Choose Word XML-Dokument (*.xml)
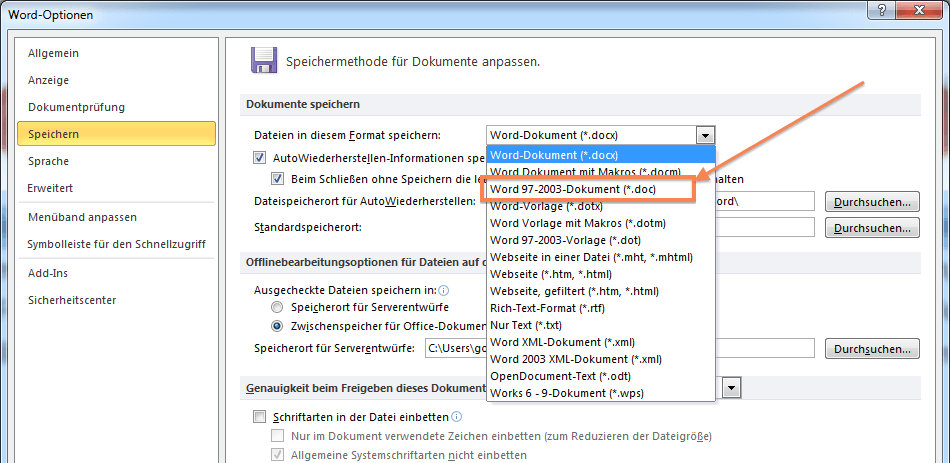 (601, 342)
